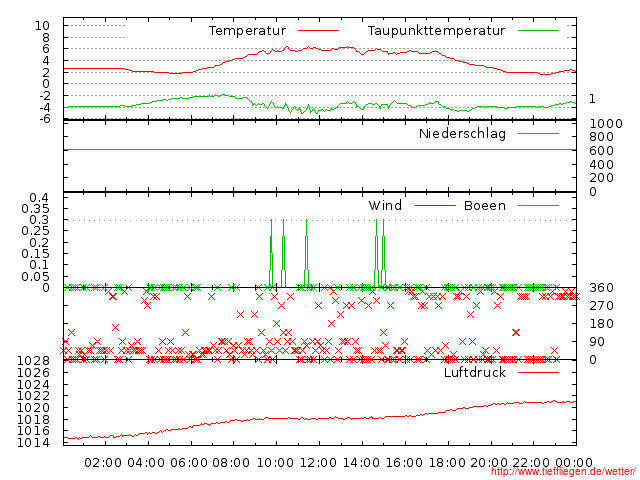Click the 360 wind direction axis value
The height and width of the screenshot is (480, 640).
click(601, 288)
